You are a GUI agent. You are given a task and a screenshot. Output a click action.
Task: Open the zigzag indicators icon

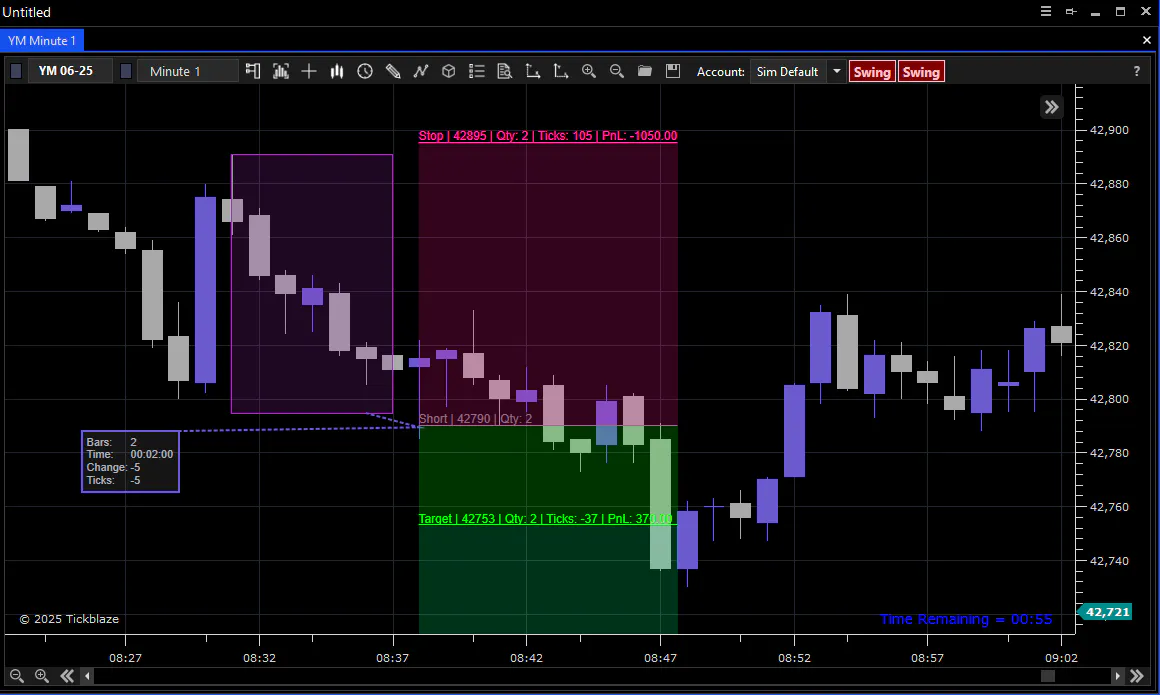(x=421, y=71)
